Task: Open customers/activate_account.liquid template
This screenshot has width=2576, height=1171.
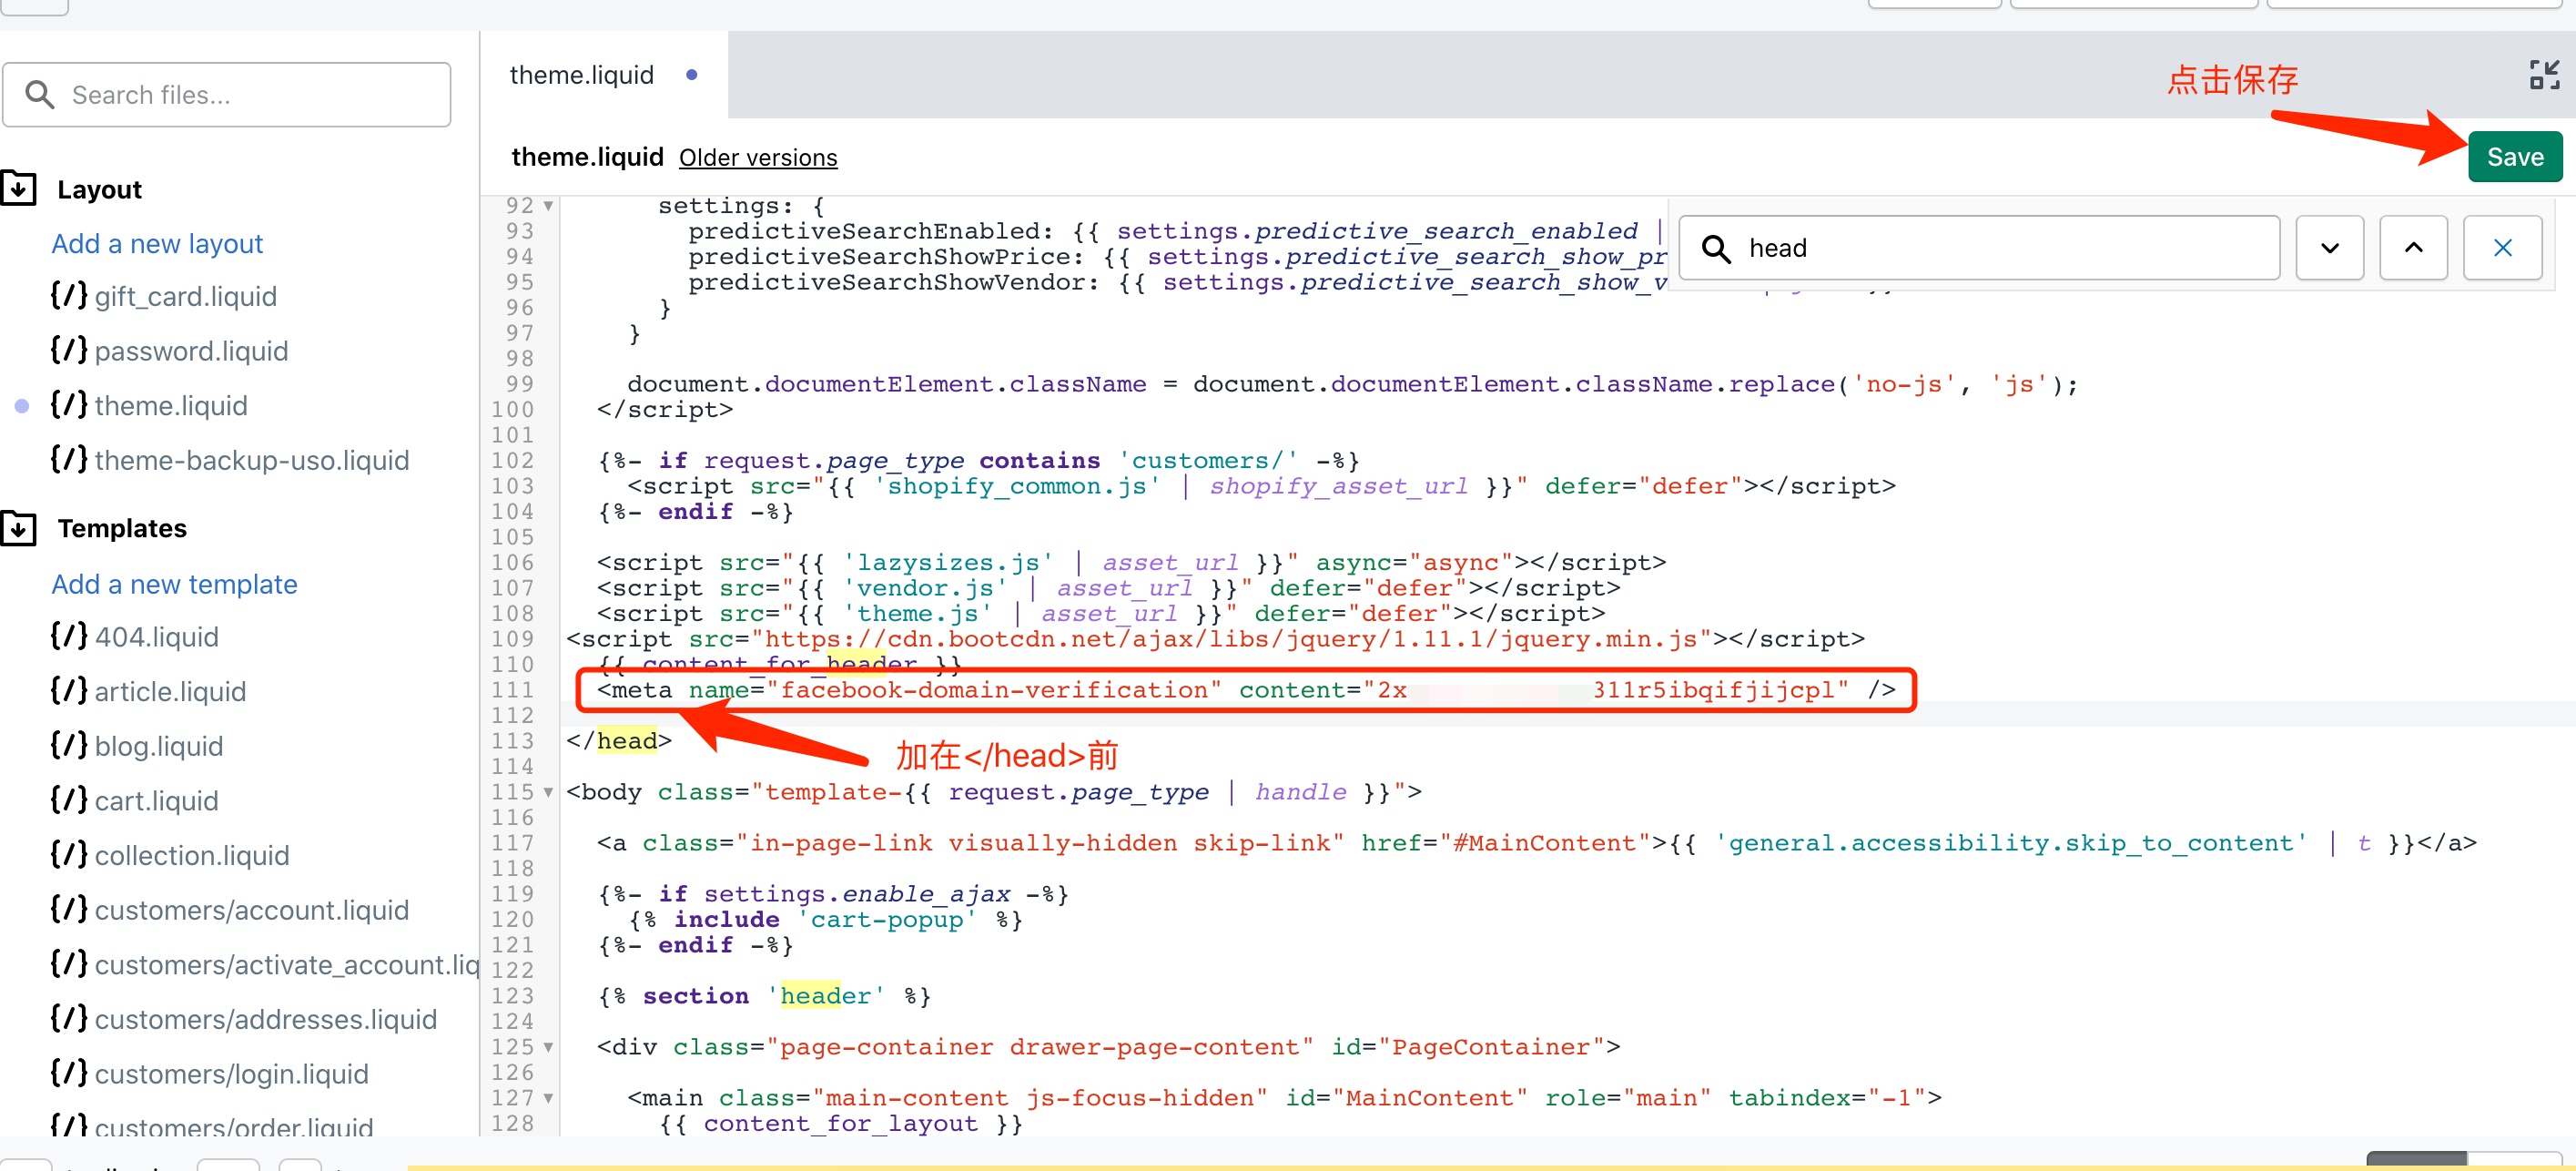Action: pos(287,964)
